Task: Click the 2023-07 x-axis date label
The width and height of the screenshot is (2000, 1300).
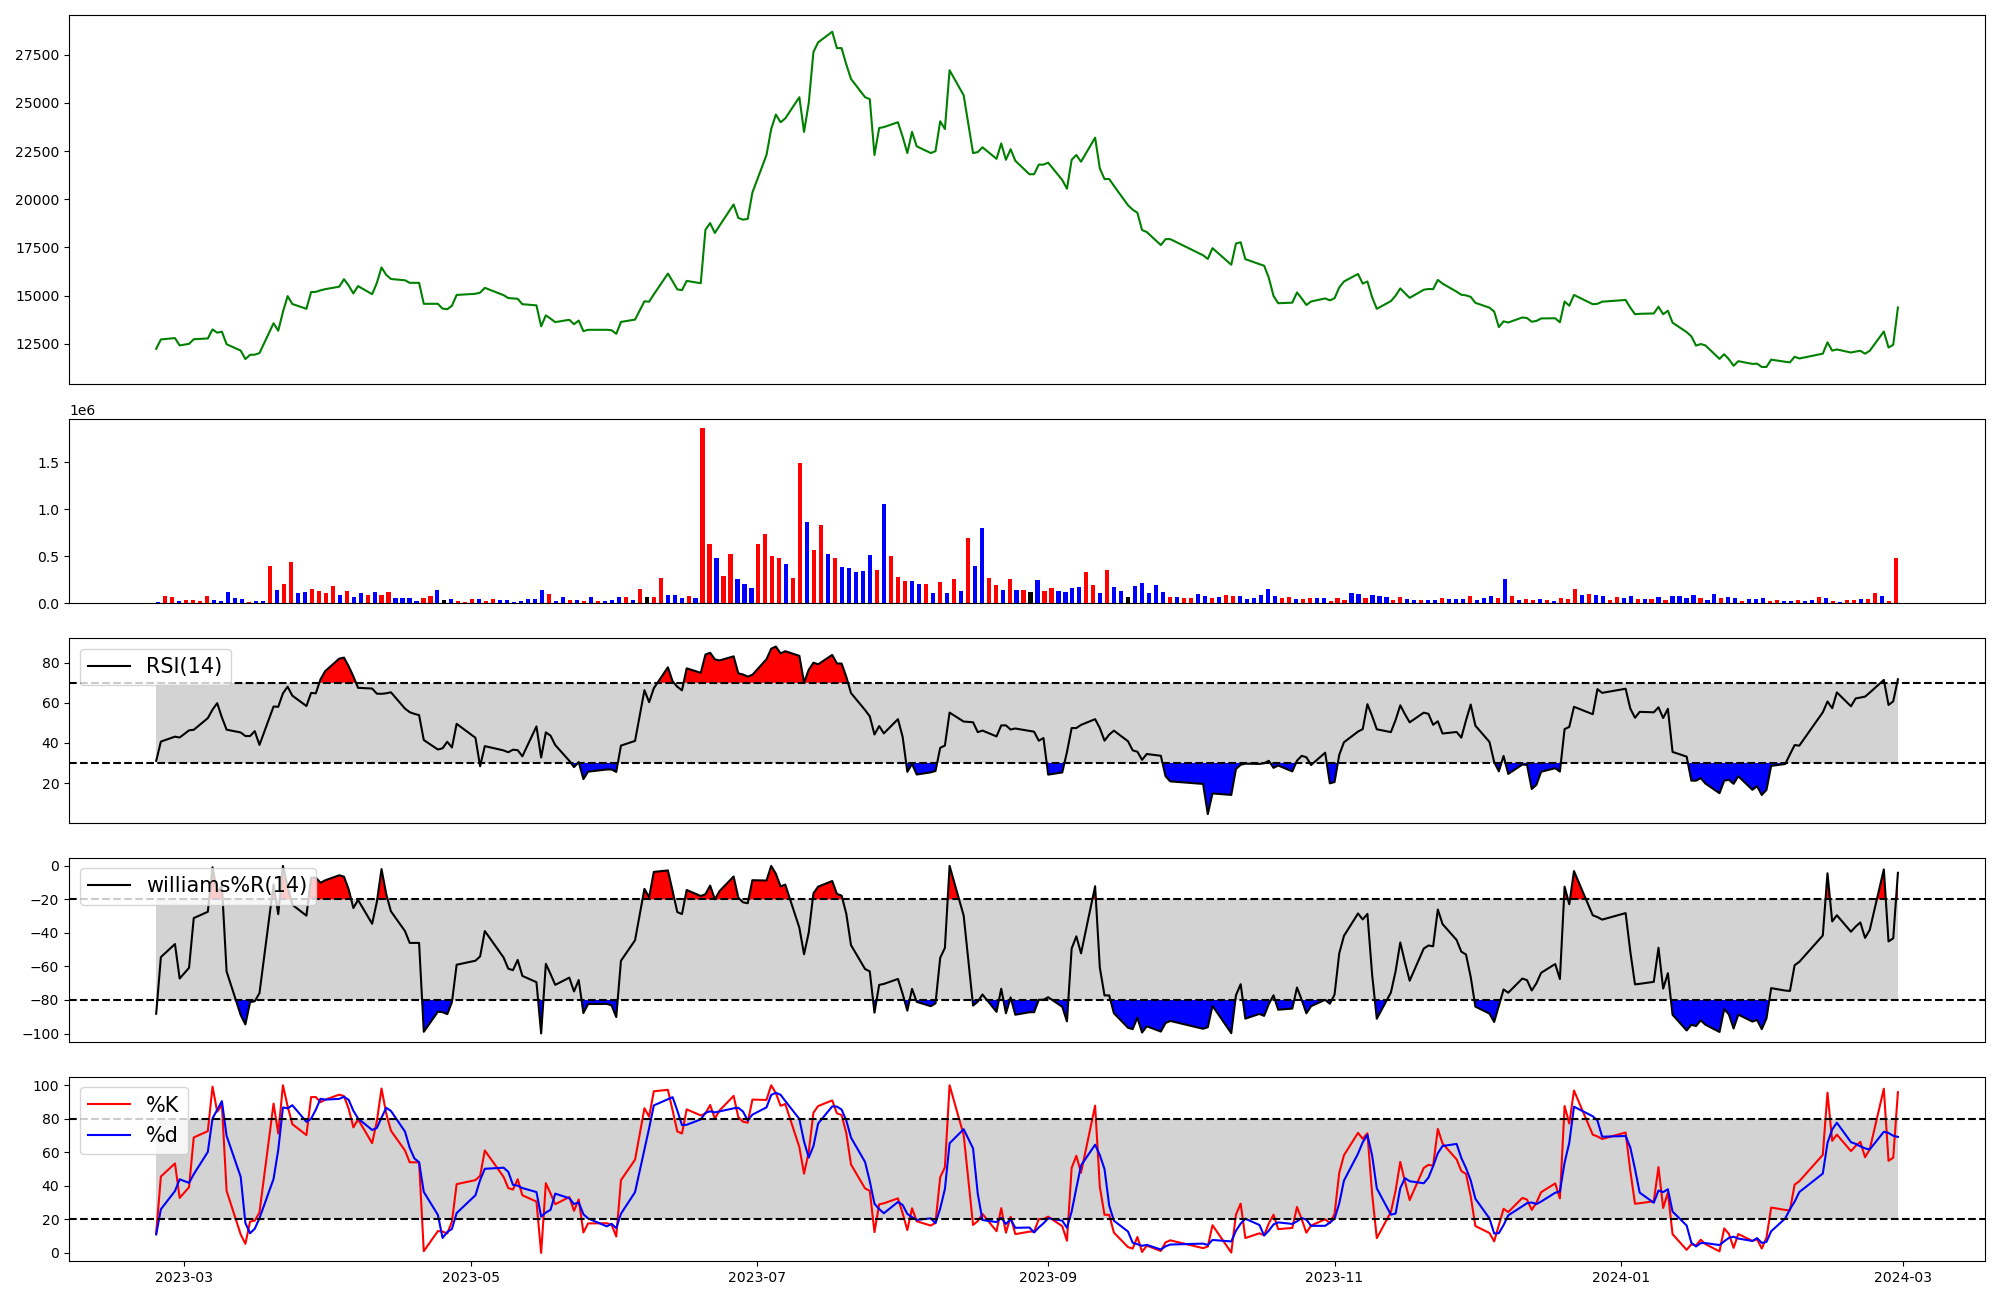Action: pyautogui.click(x=757, y=1277)
